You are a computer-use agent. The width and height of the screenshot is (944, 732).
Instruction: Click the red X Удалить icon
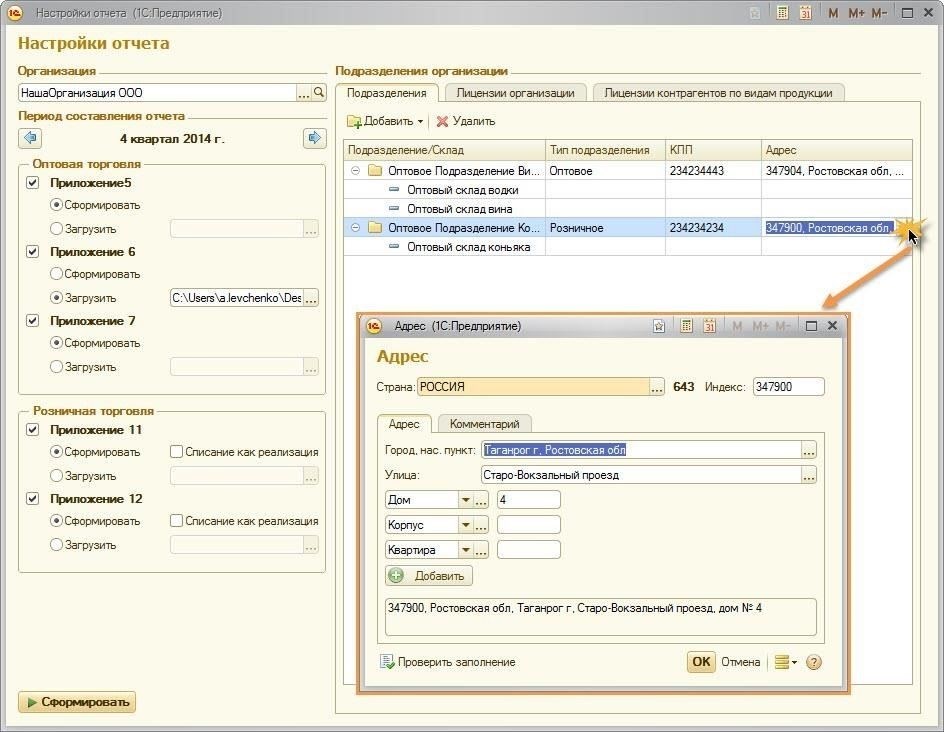(x=442, y=121)
